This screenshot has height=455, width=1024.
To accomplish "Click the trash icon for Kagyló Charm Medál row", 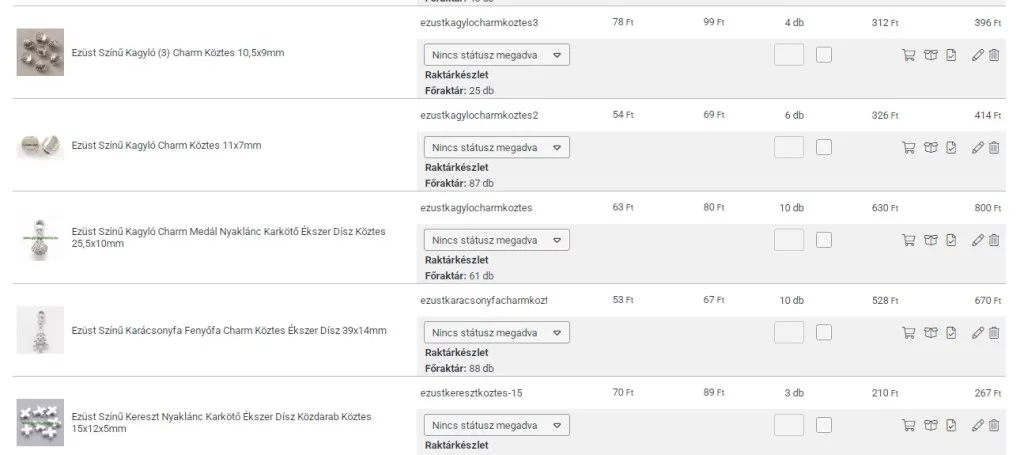I will [x=994, y=240].
